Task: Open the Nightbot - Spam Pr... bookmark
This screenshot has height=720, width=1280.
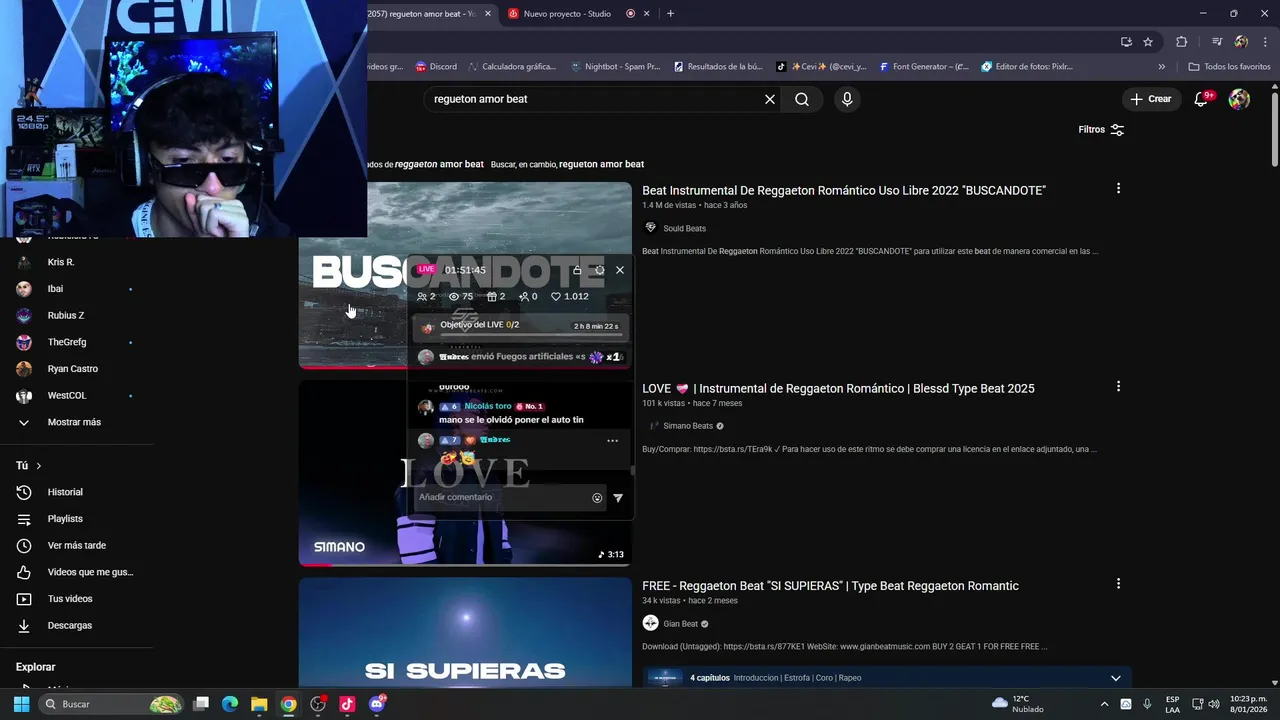Action: pos(615,67)
